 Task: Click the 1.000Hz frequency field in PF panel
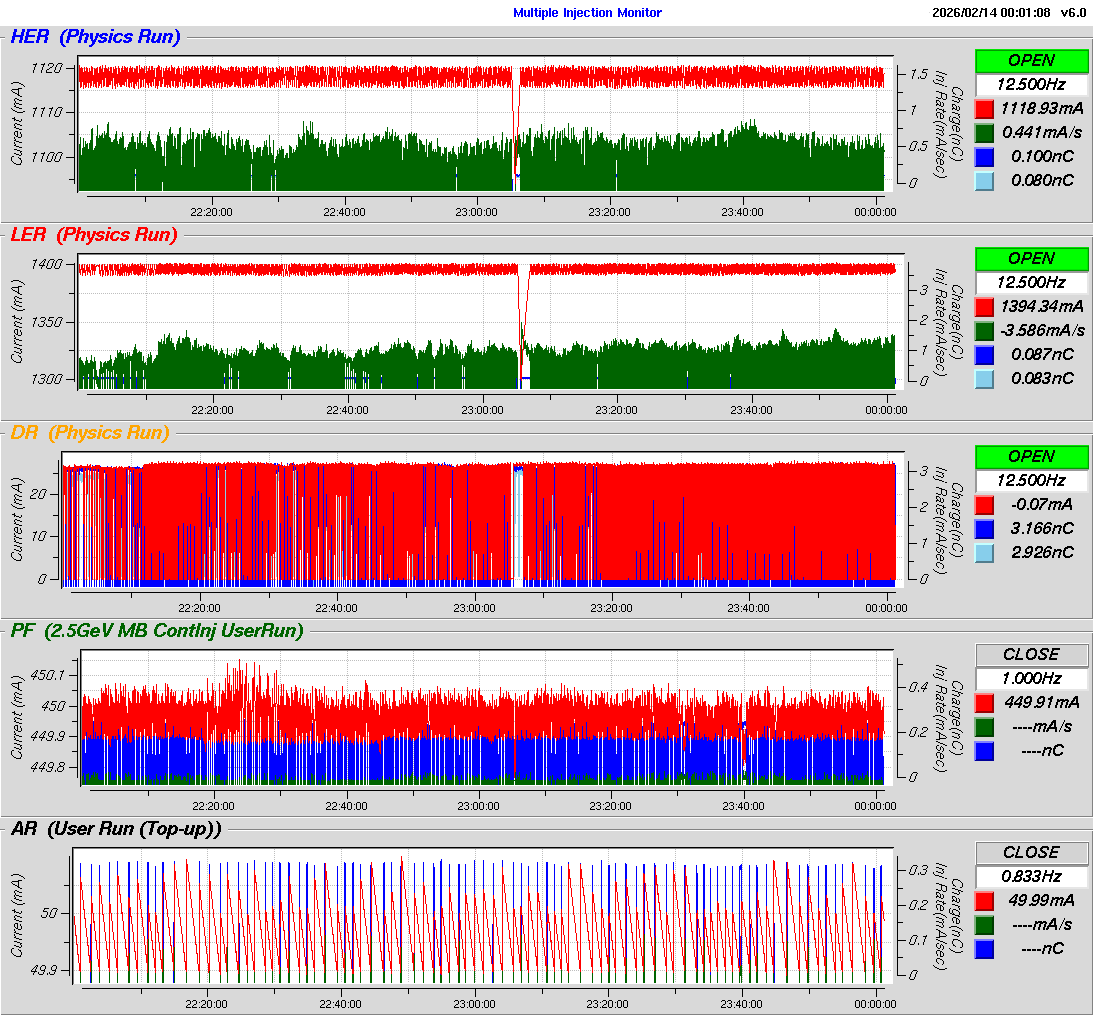1031,678
